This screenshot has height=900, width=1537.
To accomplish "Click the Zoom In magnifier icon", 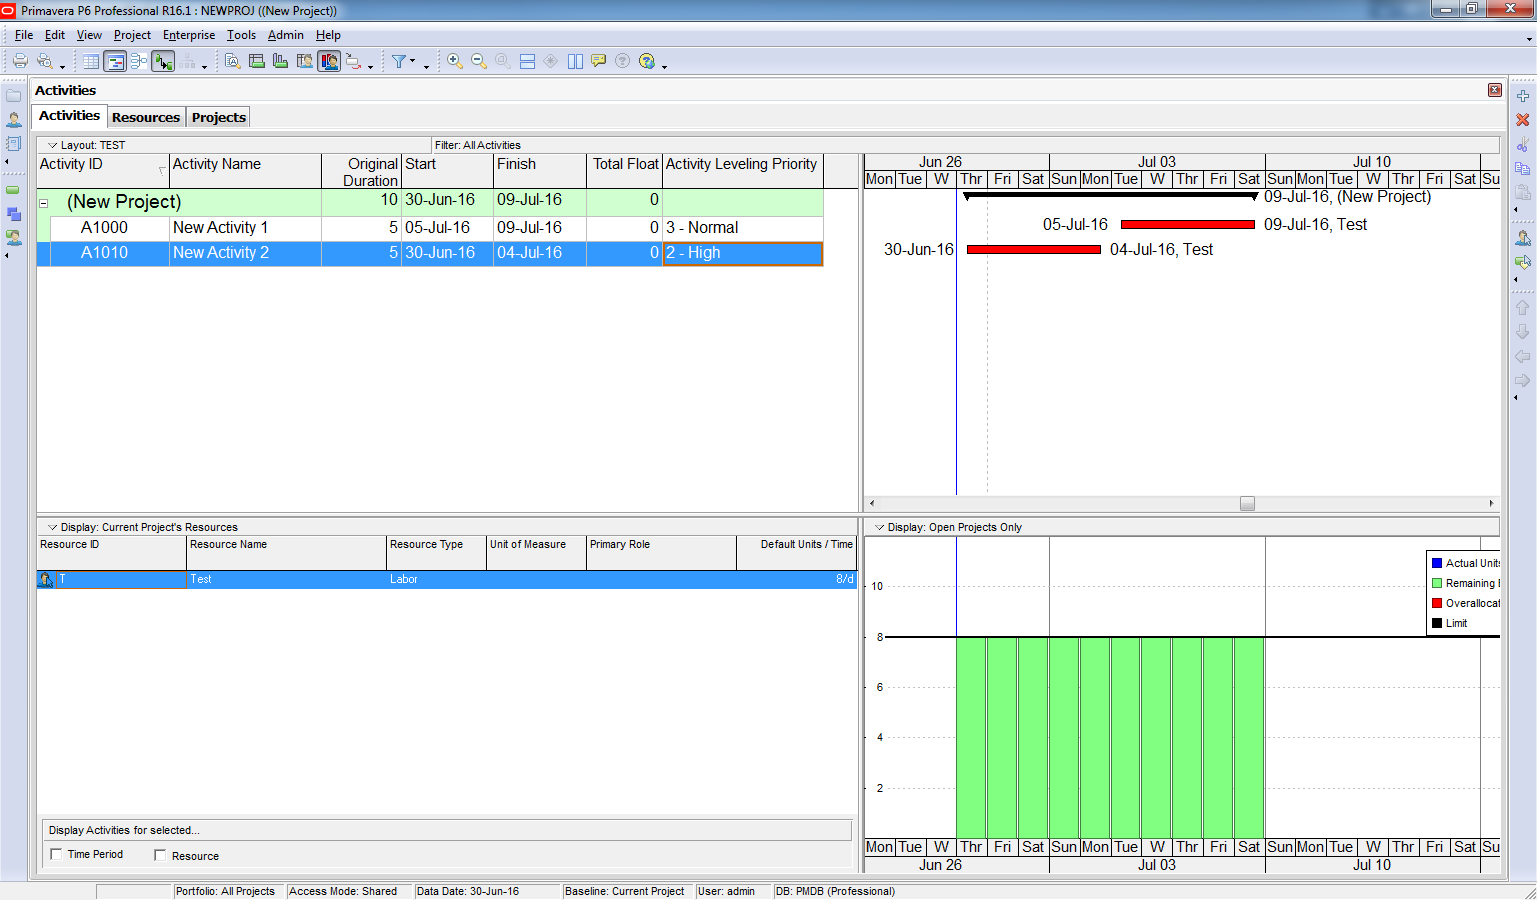I will point(454,61).
